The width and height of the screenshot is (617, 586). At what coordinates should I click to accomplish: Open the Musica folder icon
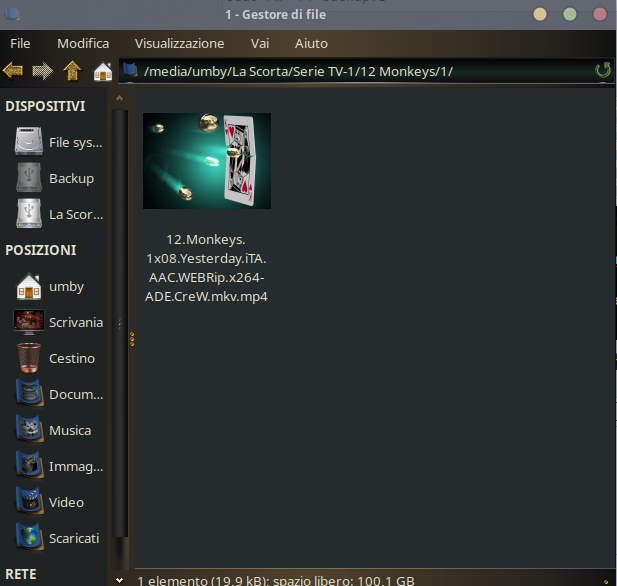coord(29,429)
